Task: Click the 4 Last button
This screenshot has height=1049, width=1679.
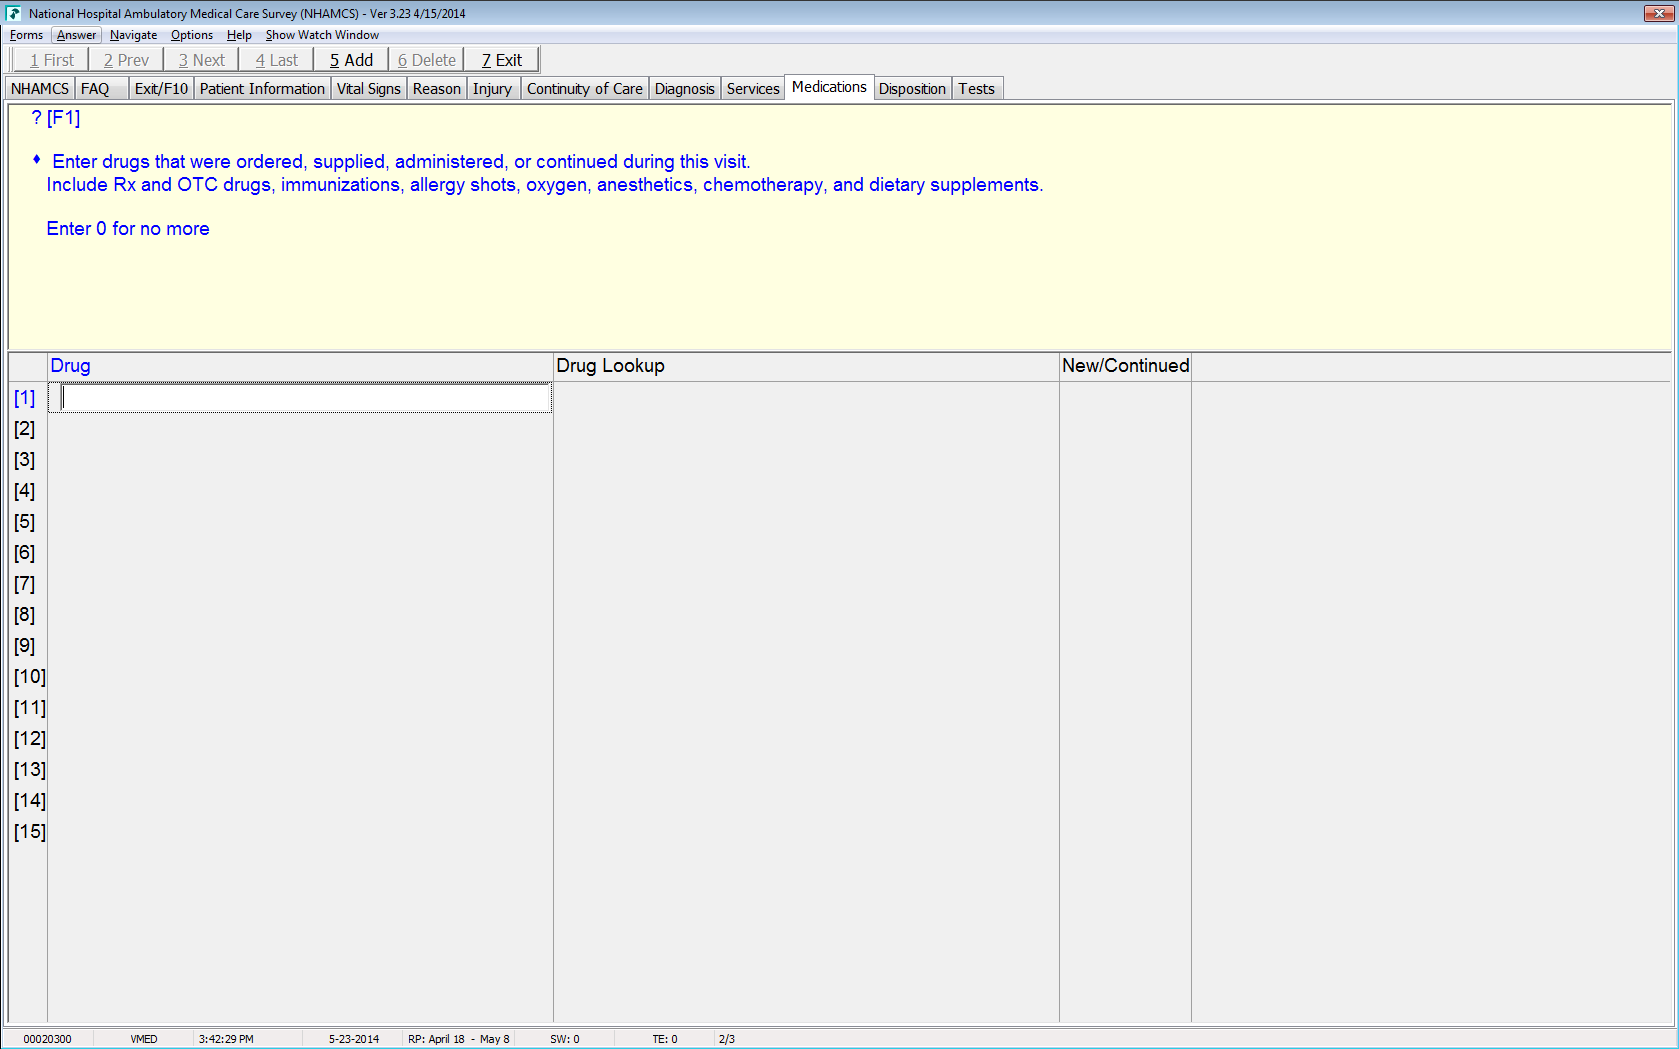Action: click(x=276, y=60)
